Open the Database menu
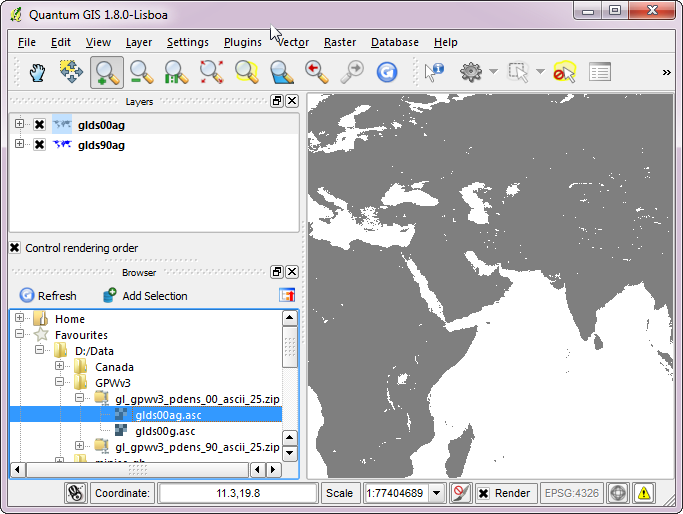Screen dimensions: 683x514 pyautogui.click(x=395, y=42)
